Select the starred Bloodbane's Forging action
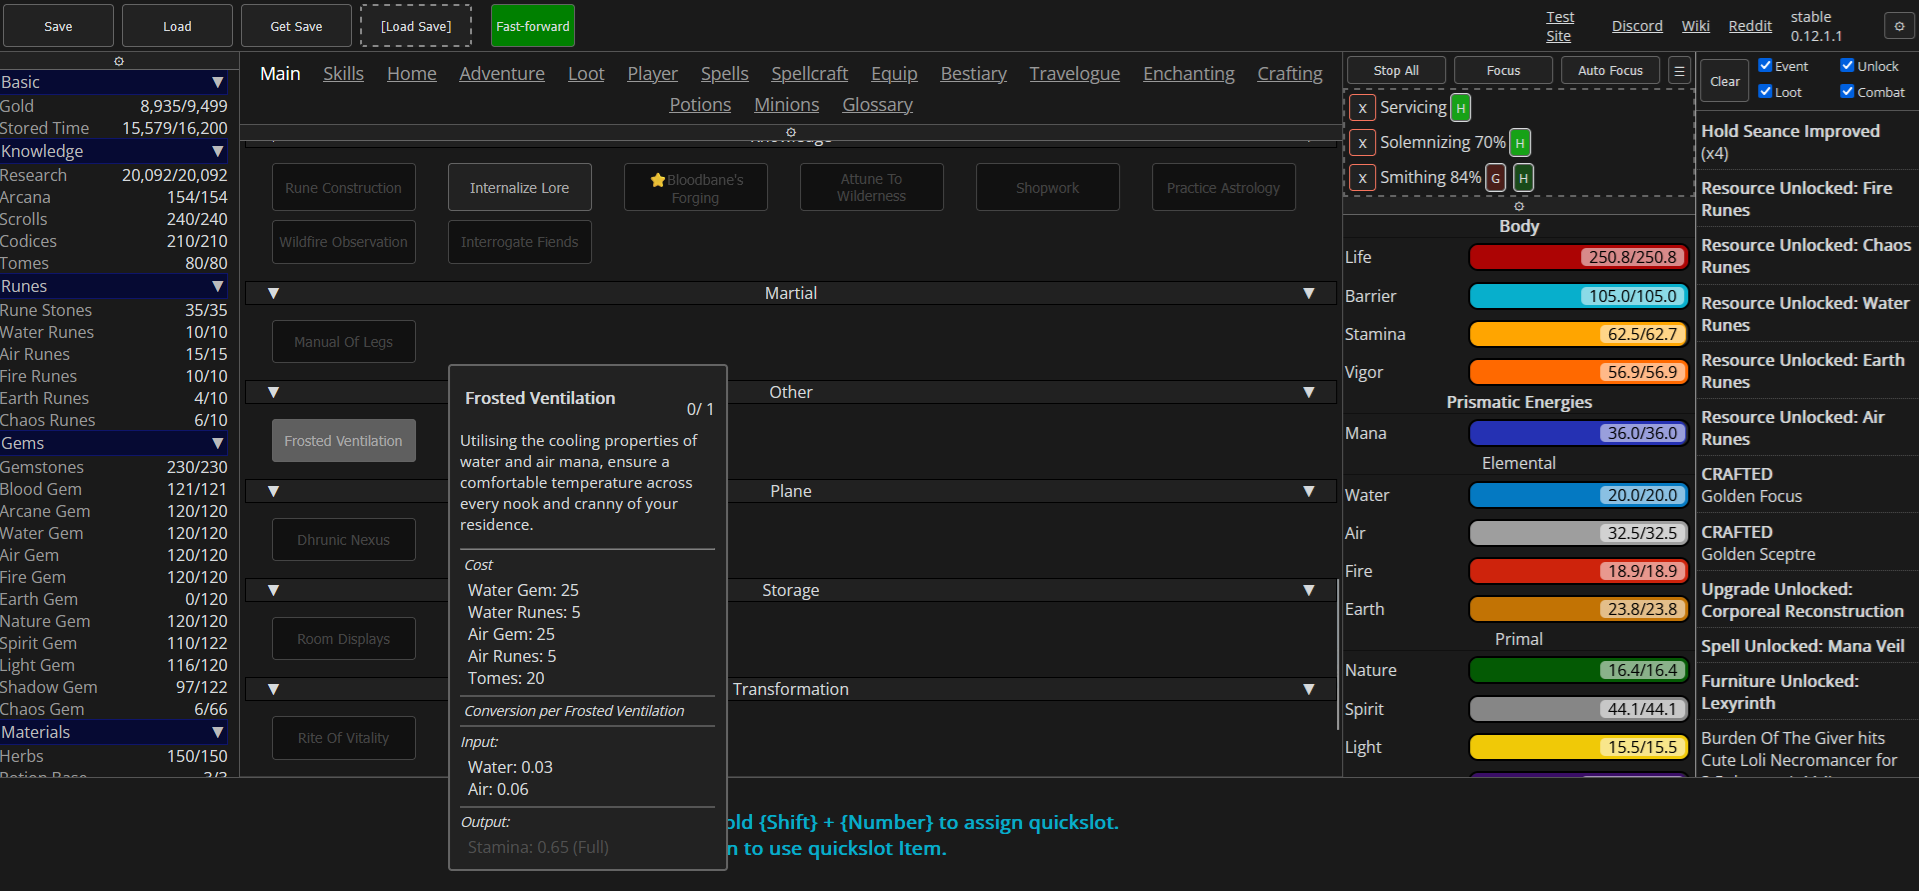Screen dimensions: 1919x891 (x=696, y=188)
